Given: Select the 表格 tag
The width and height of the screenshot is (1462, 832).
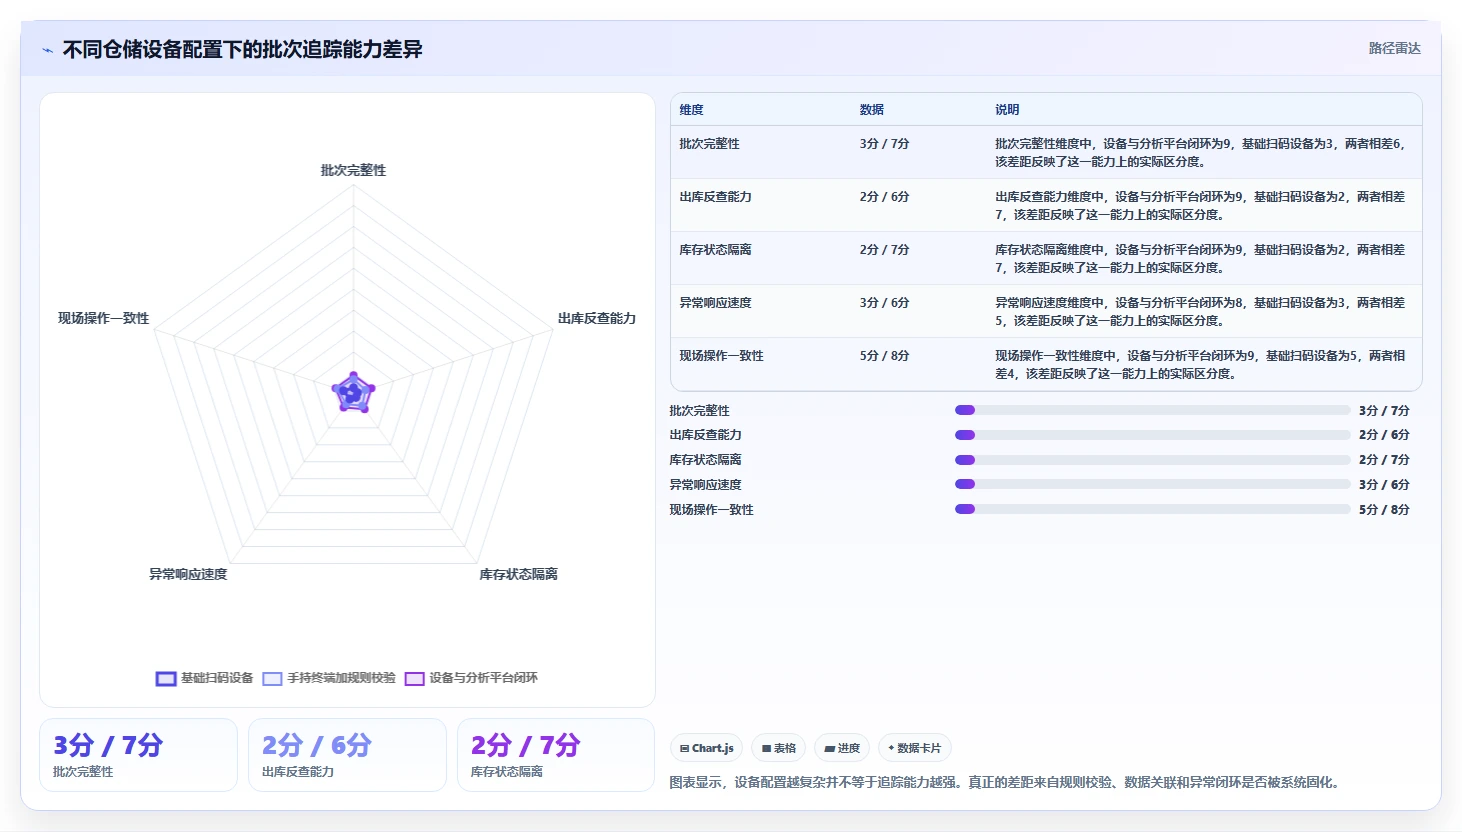Looking at the screenshot, I should click(x=778, y=748).
